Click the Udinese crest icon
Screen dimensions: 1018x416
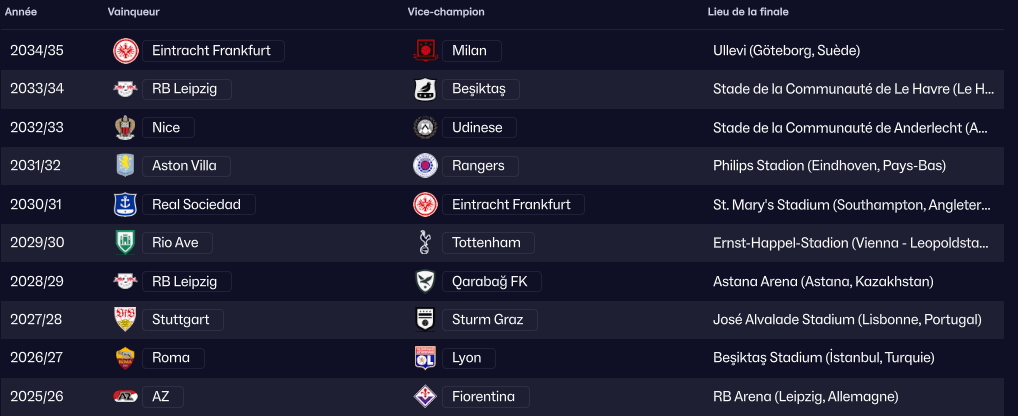tap(425, 128)
